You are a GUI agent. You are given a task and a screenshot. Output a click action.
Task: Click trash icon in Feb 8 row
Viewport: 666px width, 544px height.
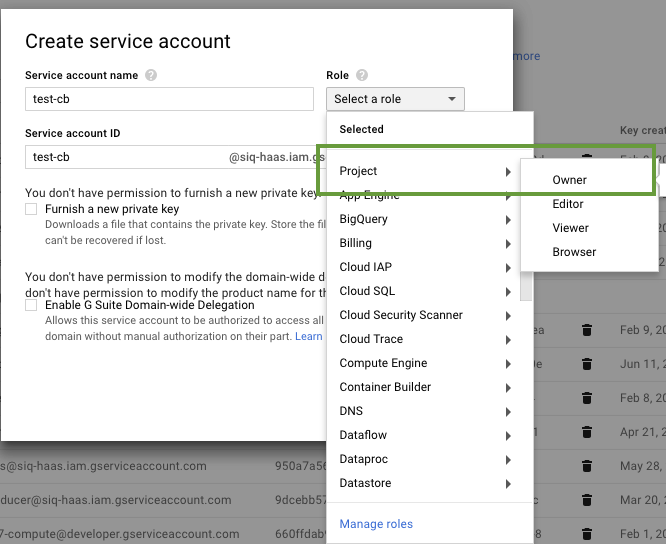pyautogui.click(x=587, y=397)
